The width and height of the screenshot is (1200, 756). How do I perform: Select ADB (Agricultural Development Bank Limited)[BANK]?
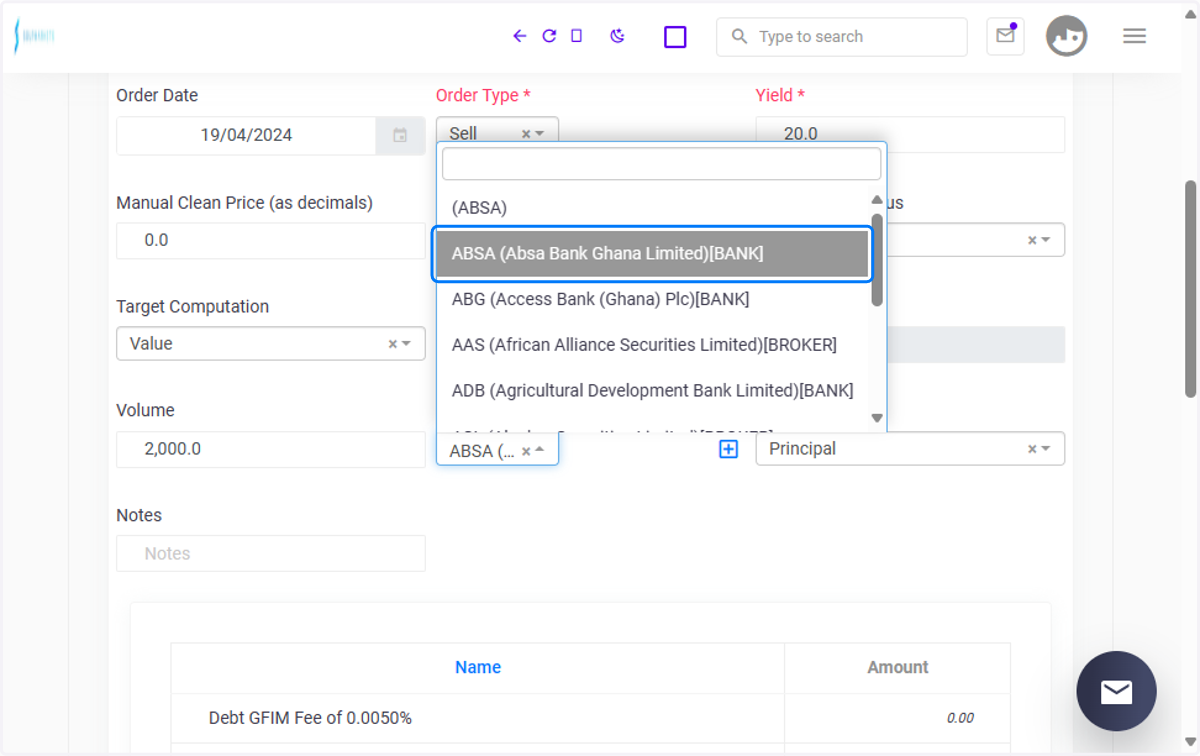pos(653,391)
